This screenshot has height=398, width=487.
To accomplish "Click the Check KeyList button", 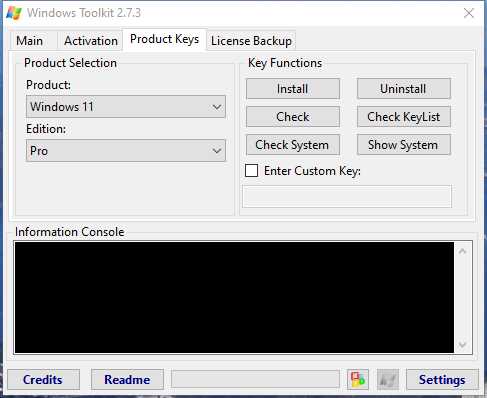I will pyautogui.click(x=404, y=117).
